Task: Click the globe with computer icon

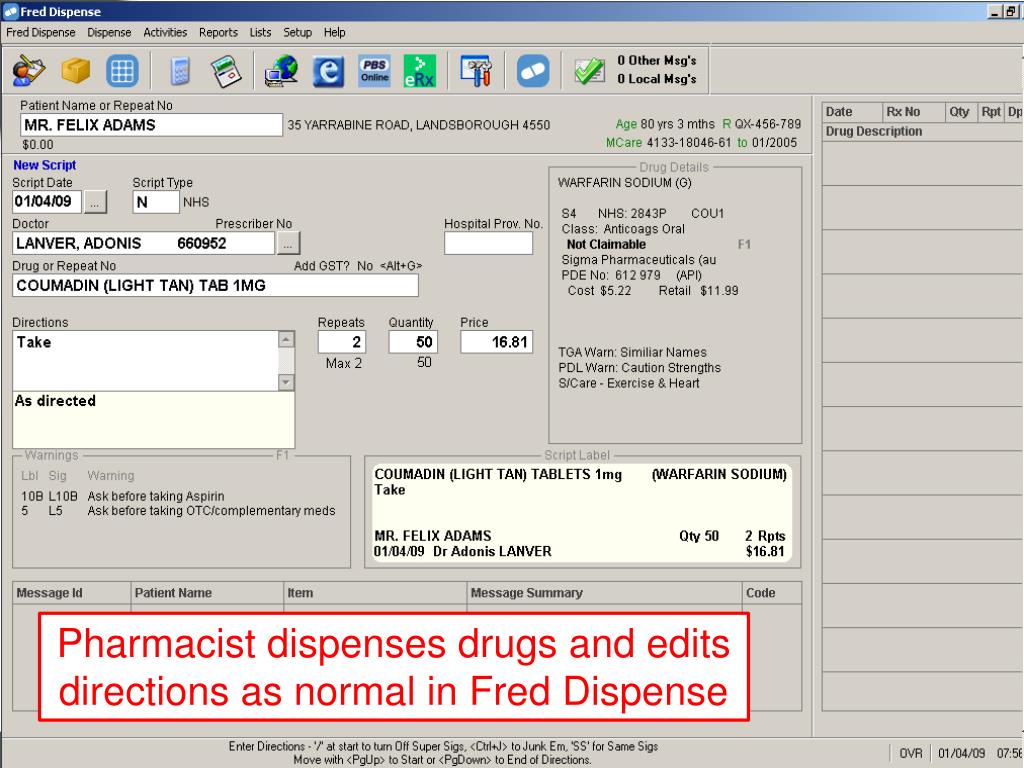Action: 281,71
